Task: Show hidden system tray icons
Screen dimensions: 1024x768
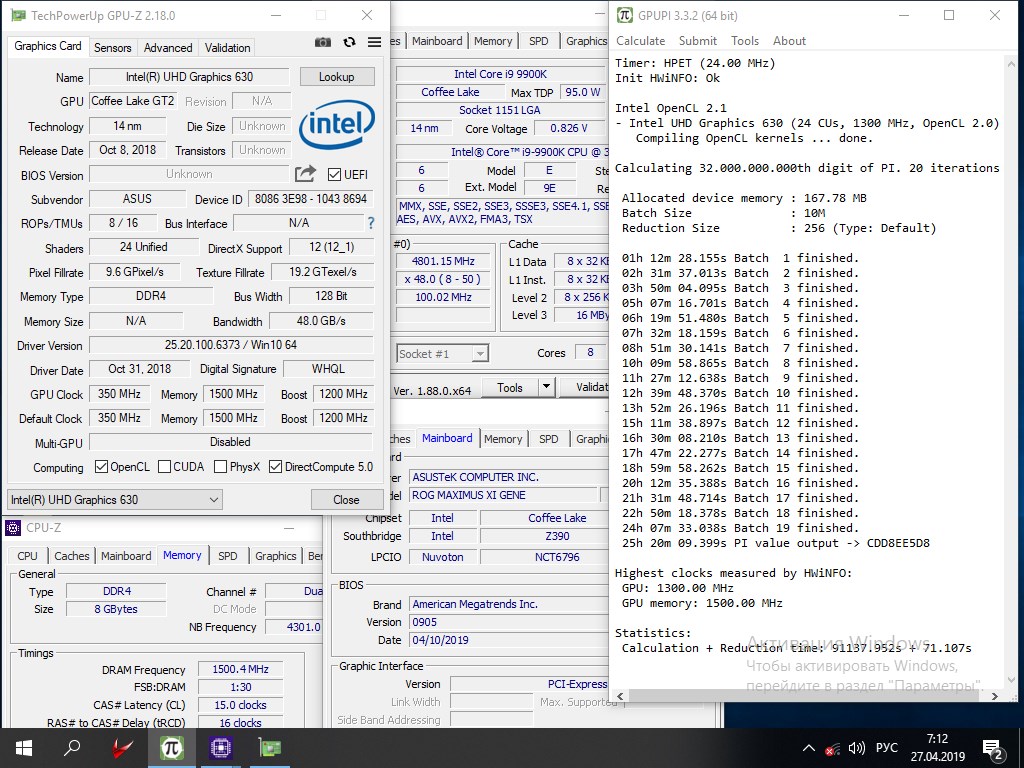Action: click(x=808, y=748)
